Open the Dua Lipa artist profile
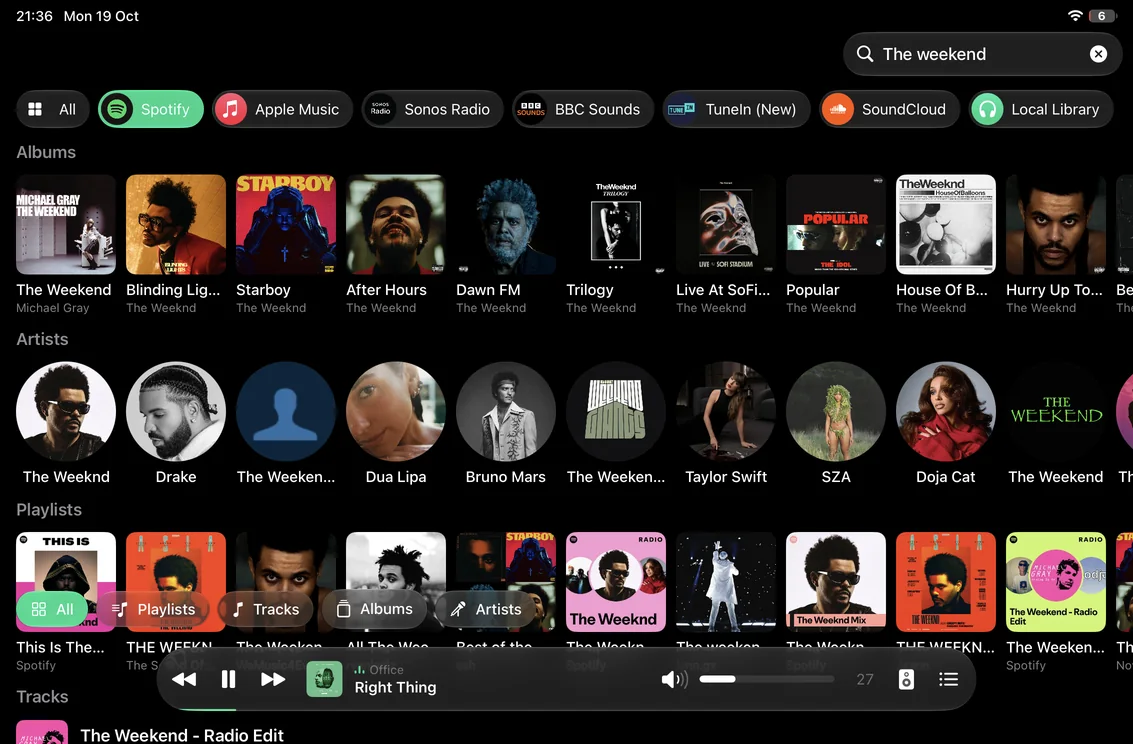1133x744 pixels. [x=395, y=412]
